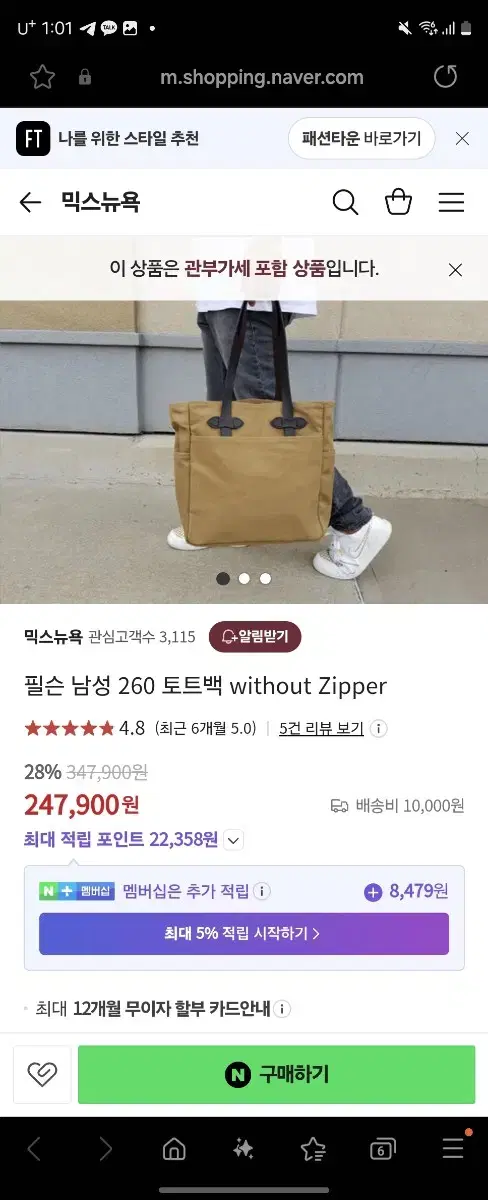
Task: Close the 패션타운 style recommendation banner
Action: (462, 139)
